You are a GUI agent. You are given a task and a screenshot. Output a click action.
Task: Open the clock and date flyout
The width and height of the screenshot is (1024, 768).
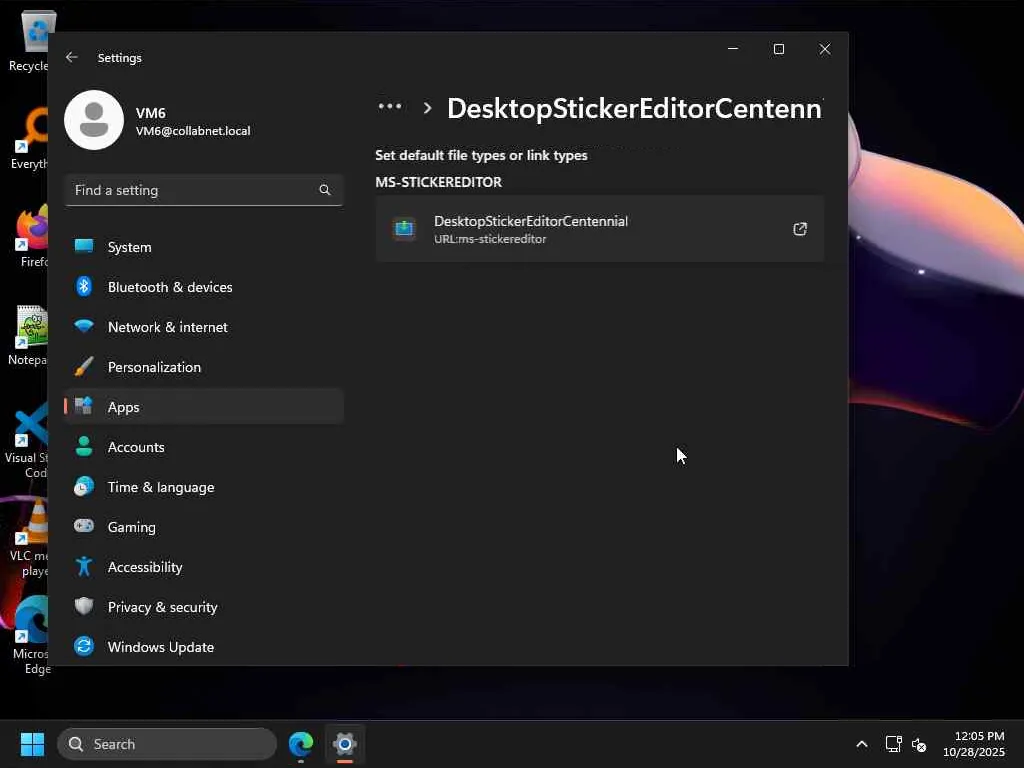point(974,744)
